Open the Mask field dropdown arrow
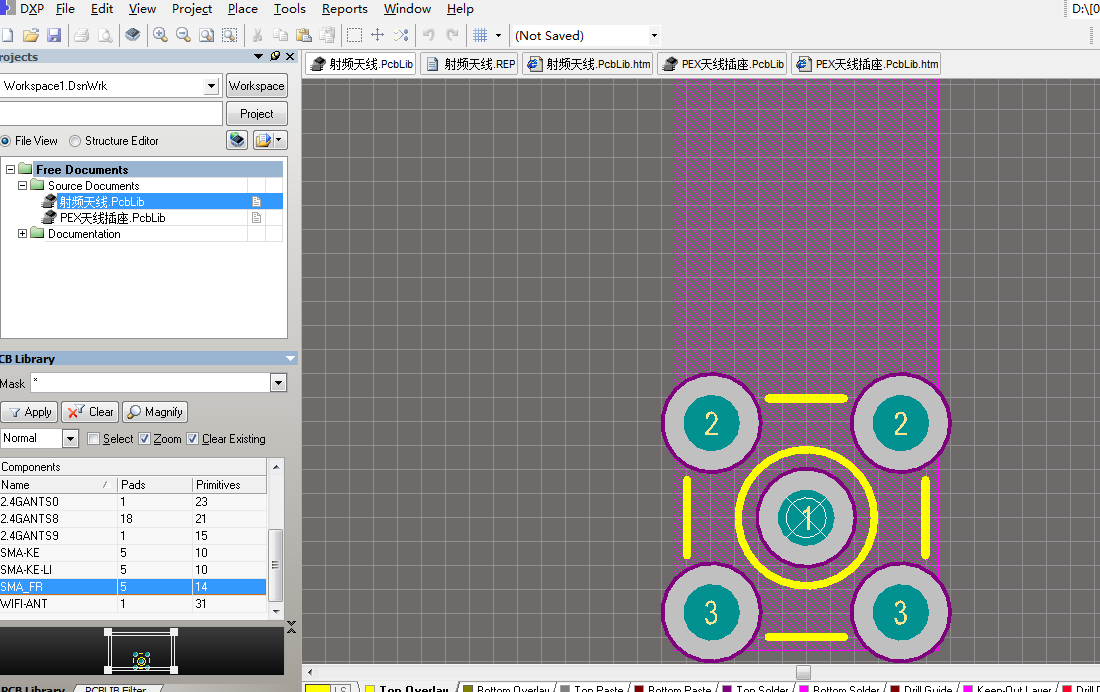This screenshot has height=692, width=1100. (x=279, y=383)
